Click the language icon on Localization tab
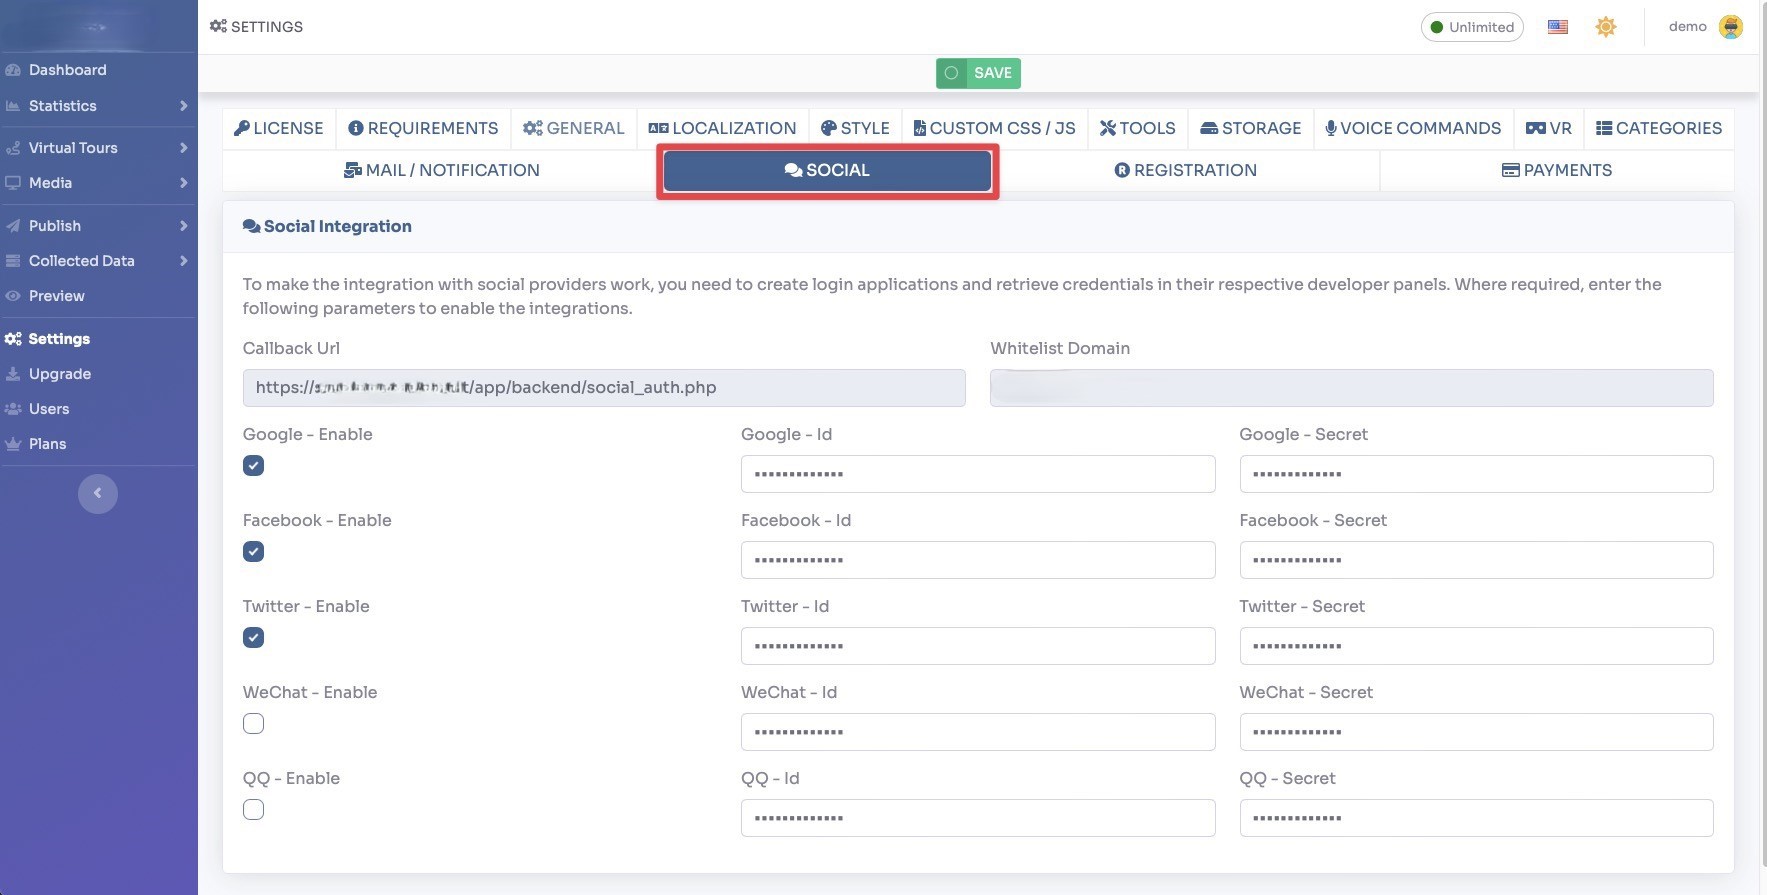The width and height of the screenshot is (1767, 895). click(658, 128)
